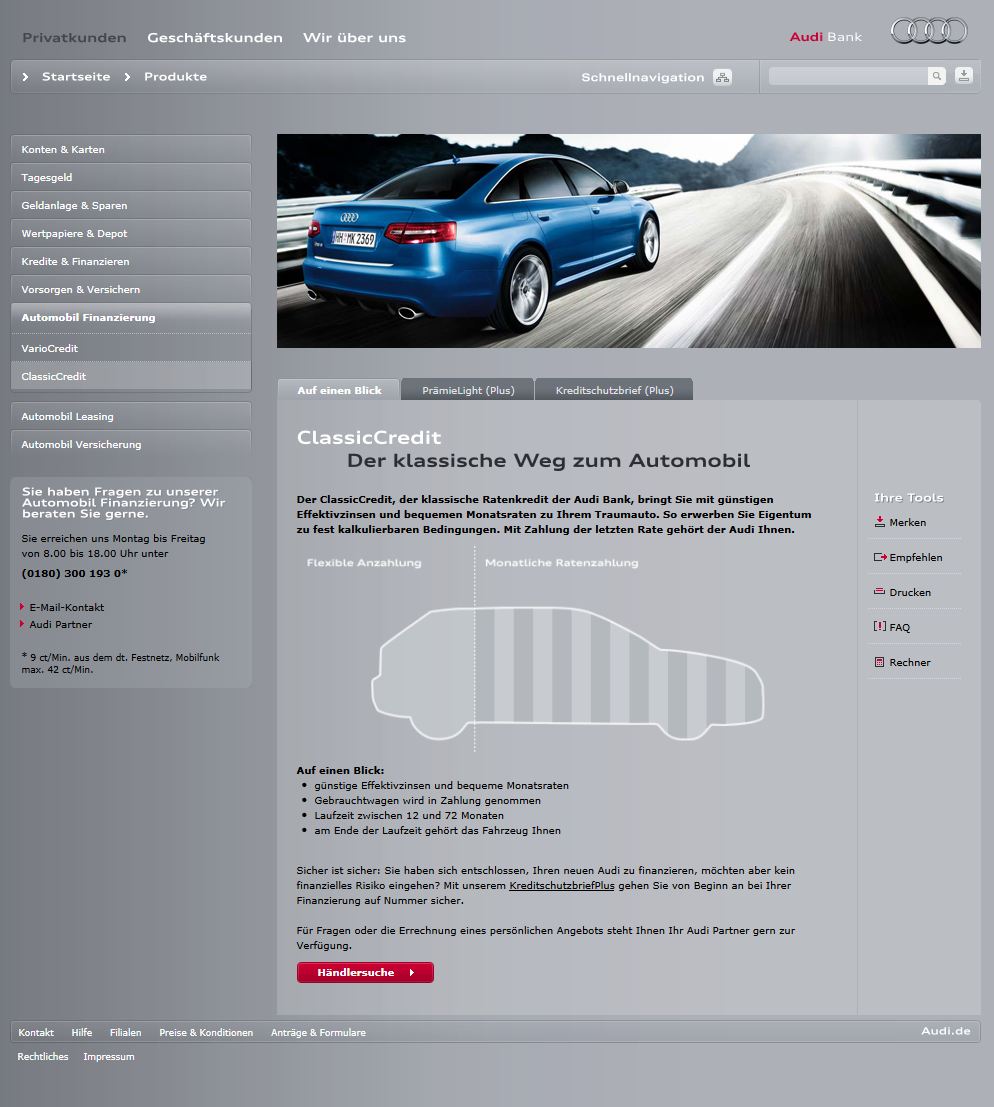Click the Empfehlen share icon
Image resolution: width=994 pixels, height=1107 pixels.
click(880, 557)
